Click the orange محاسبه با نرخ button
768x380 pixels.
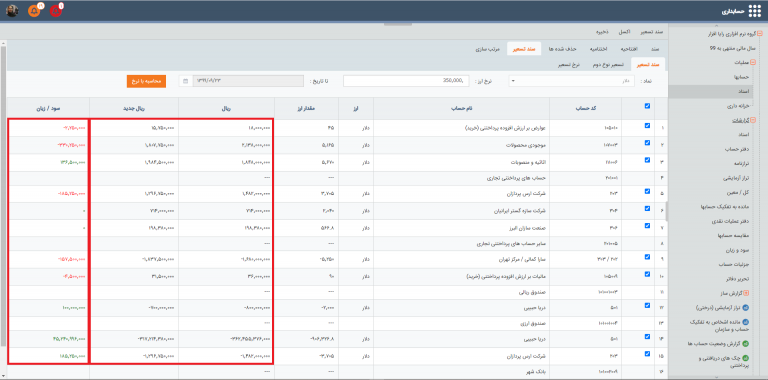[x=146, y=81]
